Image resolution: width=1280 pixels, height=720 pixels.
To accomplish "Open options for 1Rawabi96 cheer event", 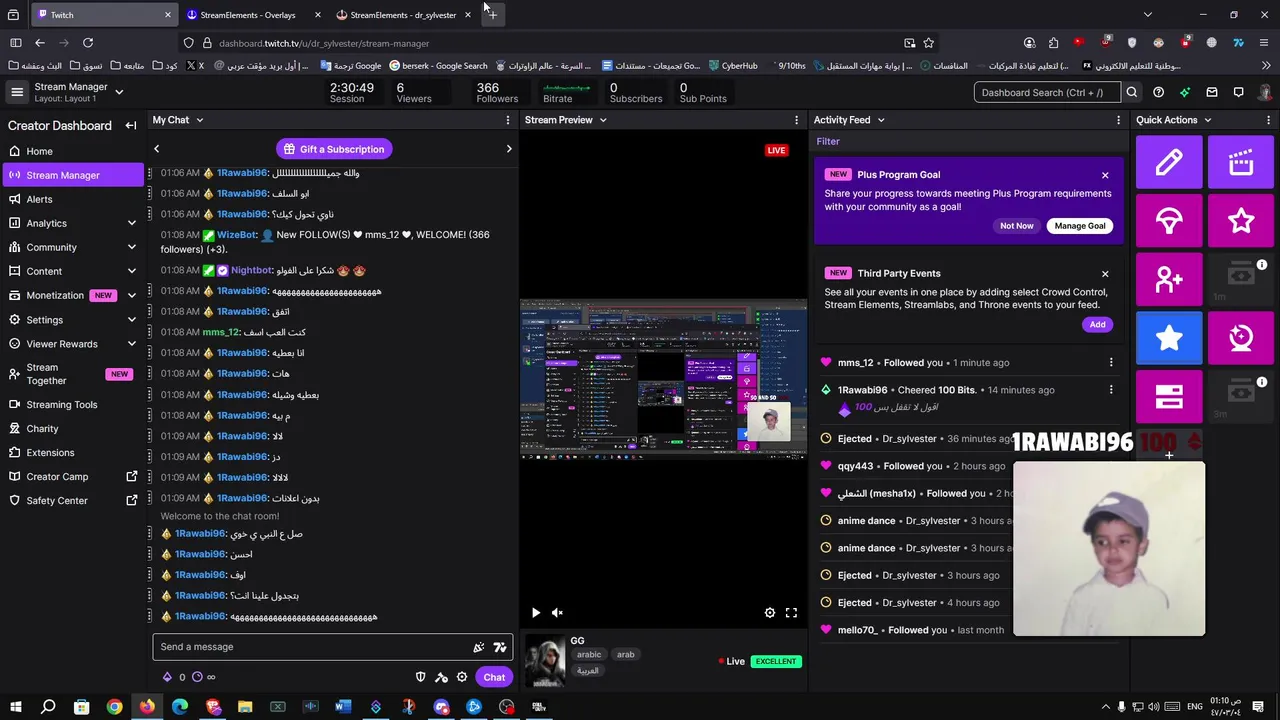I will [x=1111, y=390].
